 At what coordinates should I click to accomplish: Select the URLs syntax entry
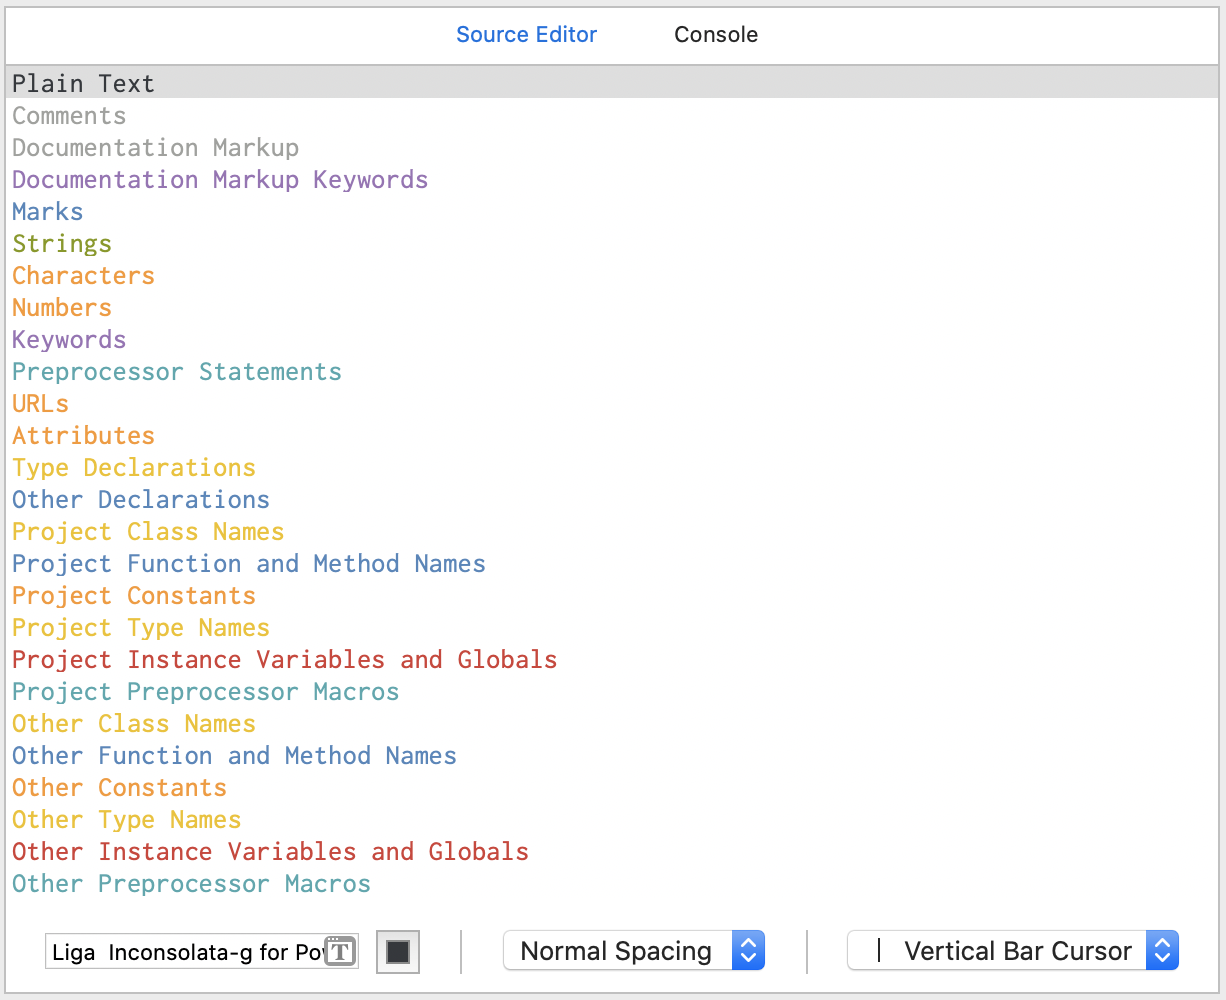(x=41, y=404)
